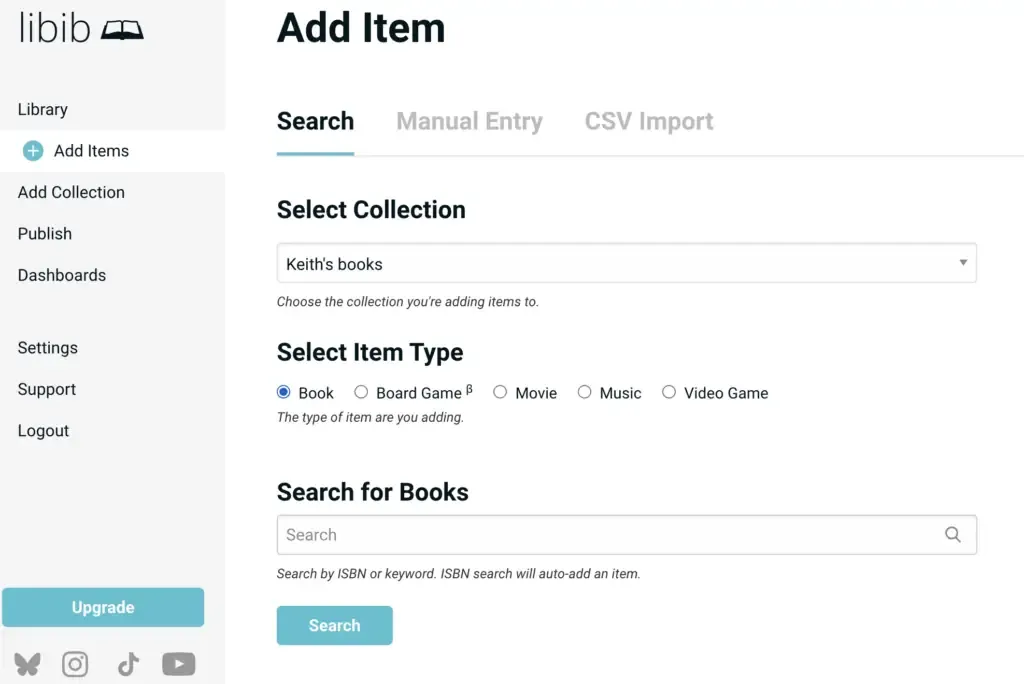This screenshot has width=1024, height=684.
Task: Open the Instagram social icon
Action: point(75,664)
